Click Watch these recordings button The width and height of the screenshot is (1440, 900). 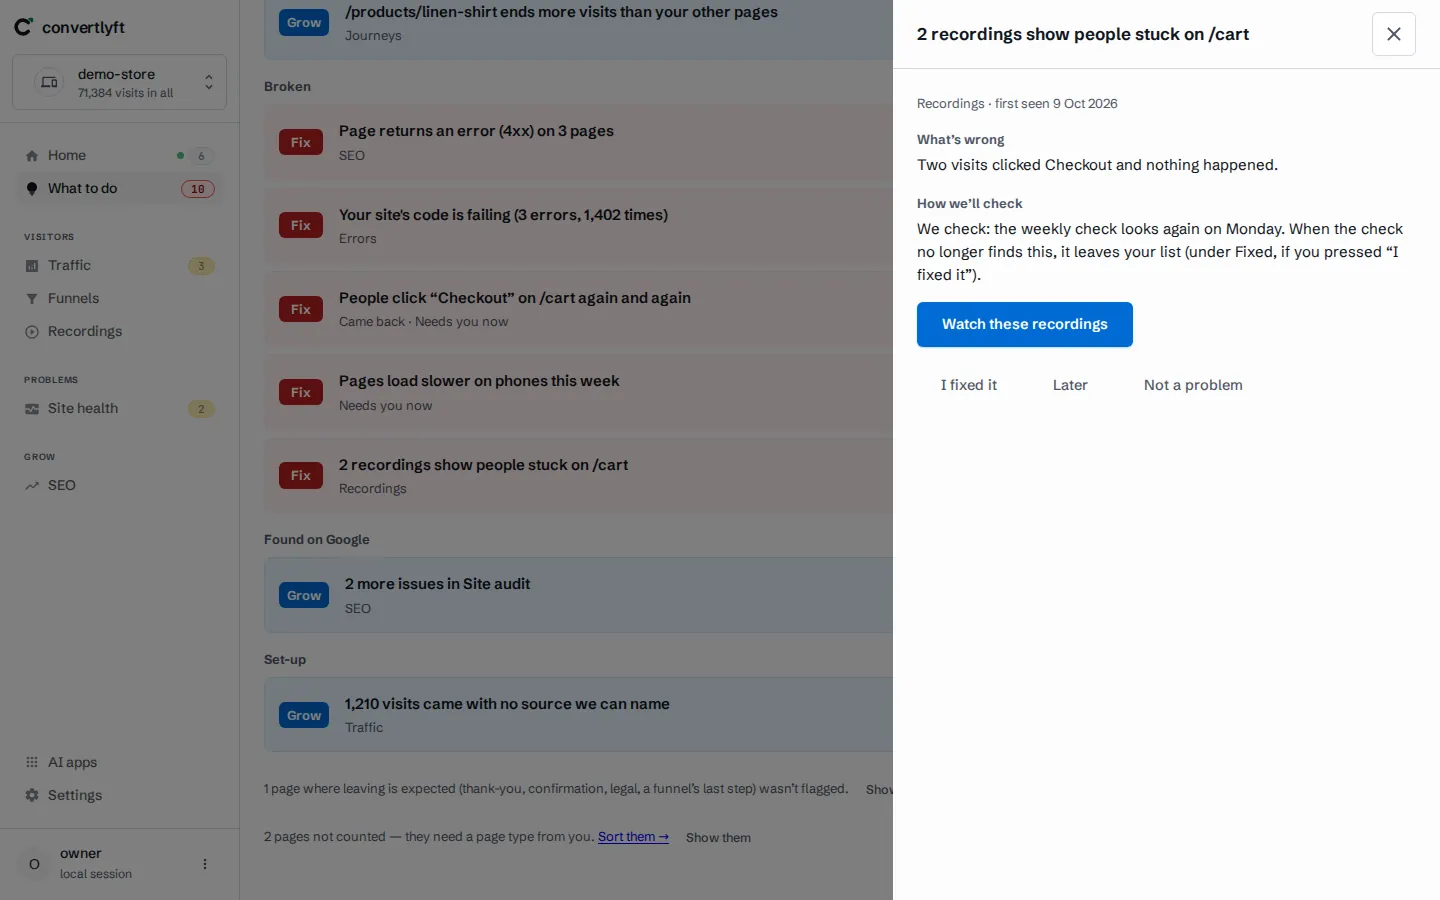tap(1025, 325)
